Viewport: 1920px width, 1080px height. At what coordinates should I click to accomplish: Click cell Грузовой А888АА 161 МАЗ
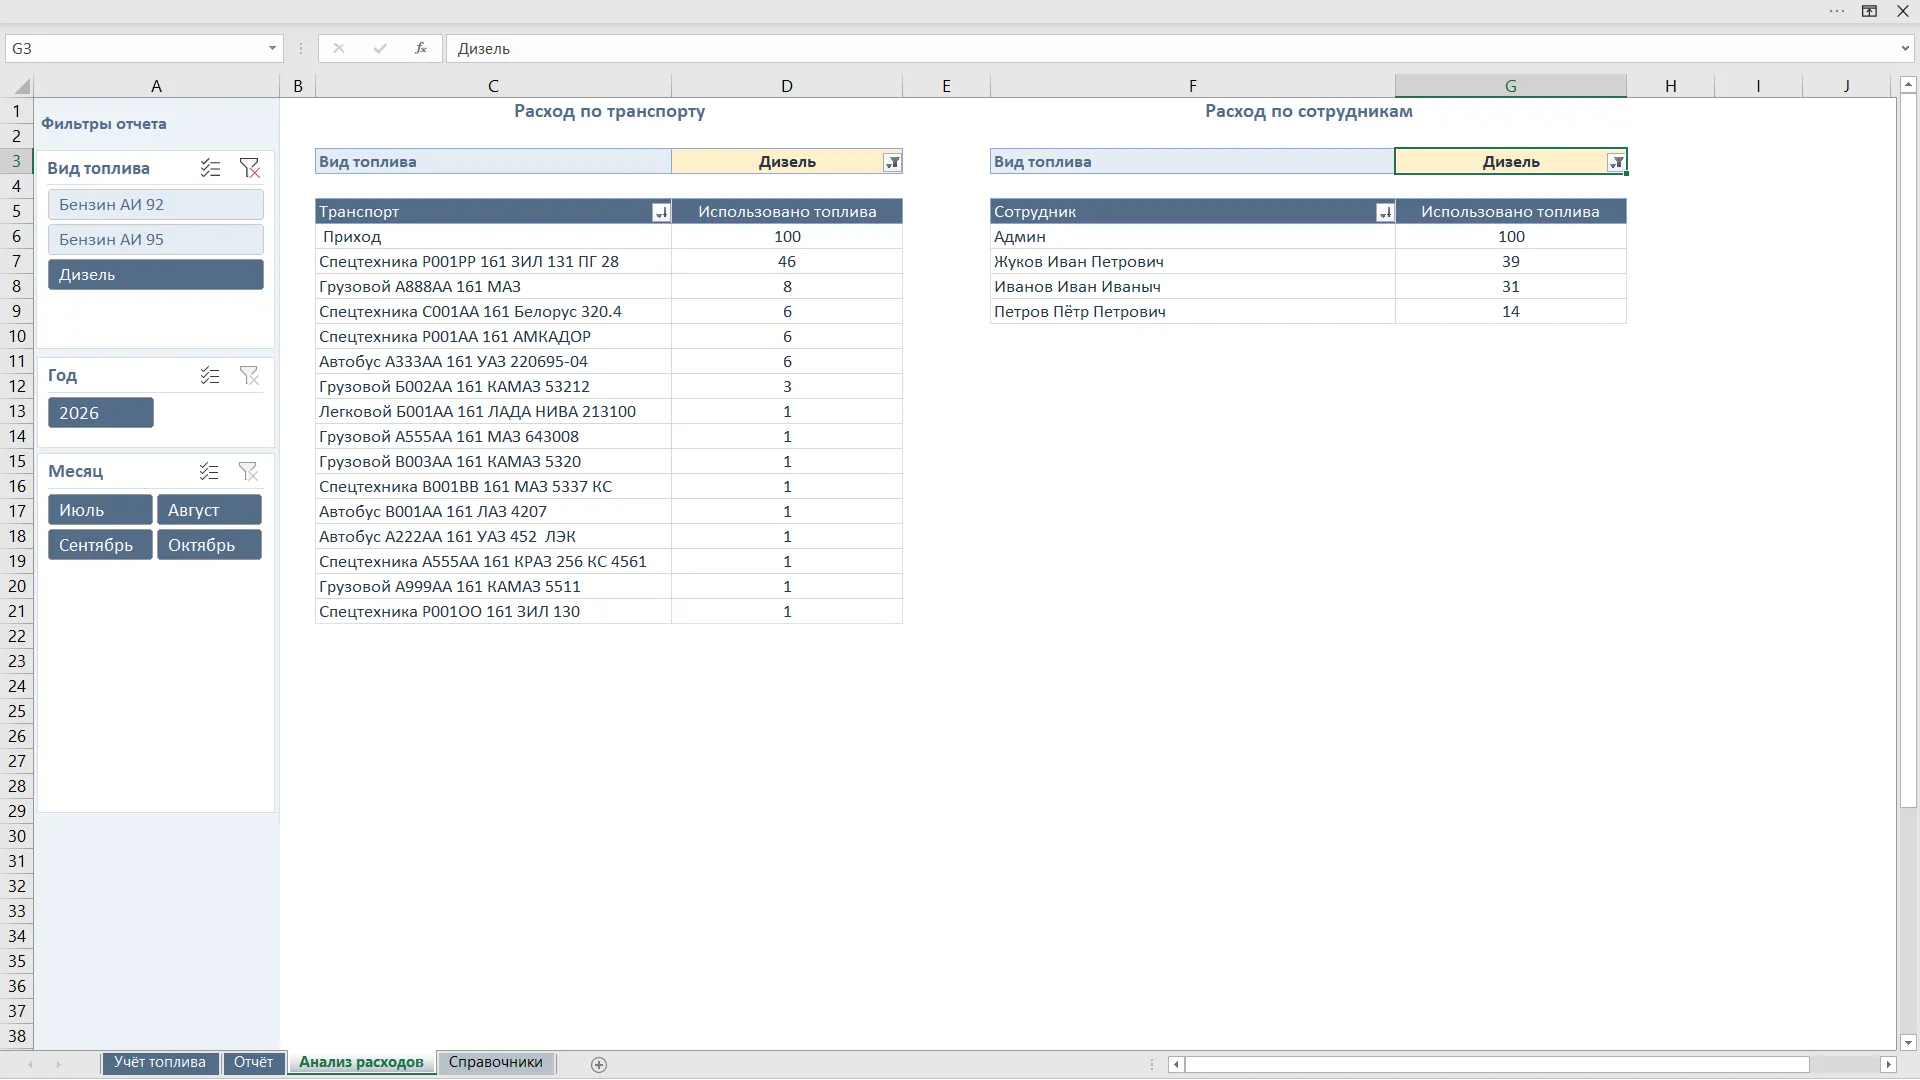coord(493,286)
